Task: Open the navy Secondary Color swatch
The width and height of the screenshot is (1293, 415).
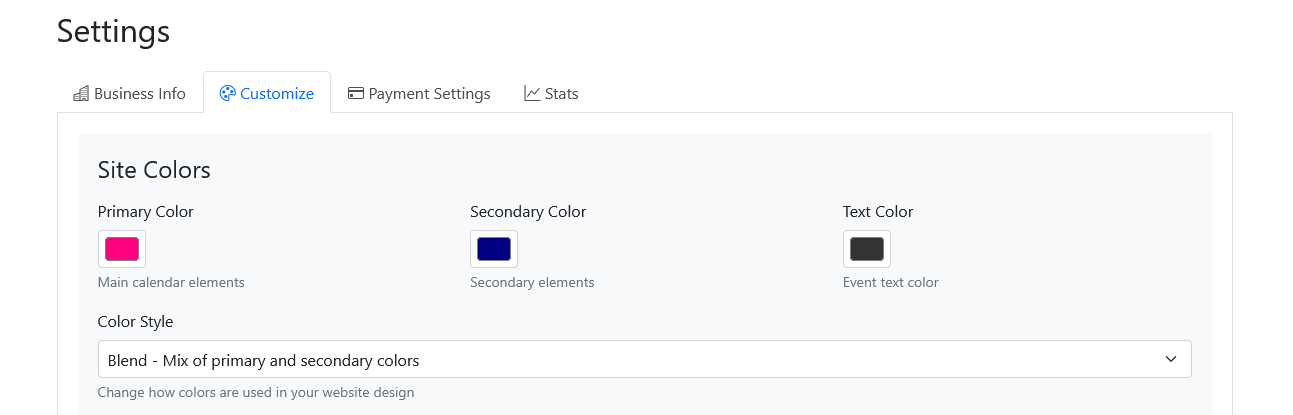Action: tap(494, 249)
